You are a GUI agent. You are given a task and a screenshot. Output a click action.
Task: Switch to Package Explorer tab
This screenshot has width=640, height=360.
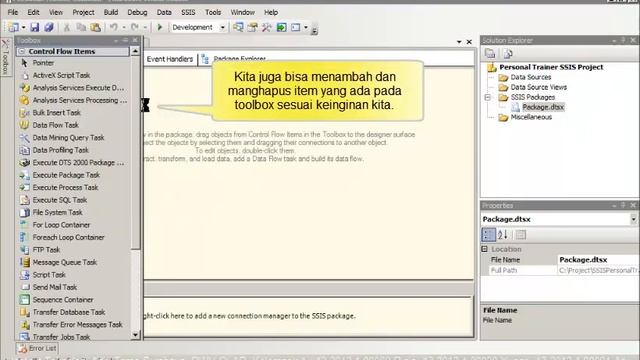click(x=234, y=59)
